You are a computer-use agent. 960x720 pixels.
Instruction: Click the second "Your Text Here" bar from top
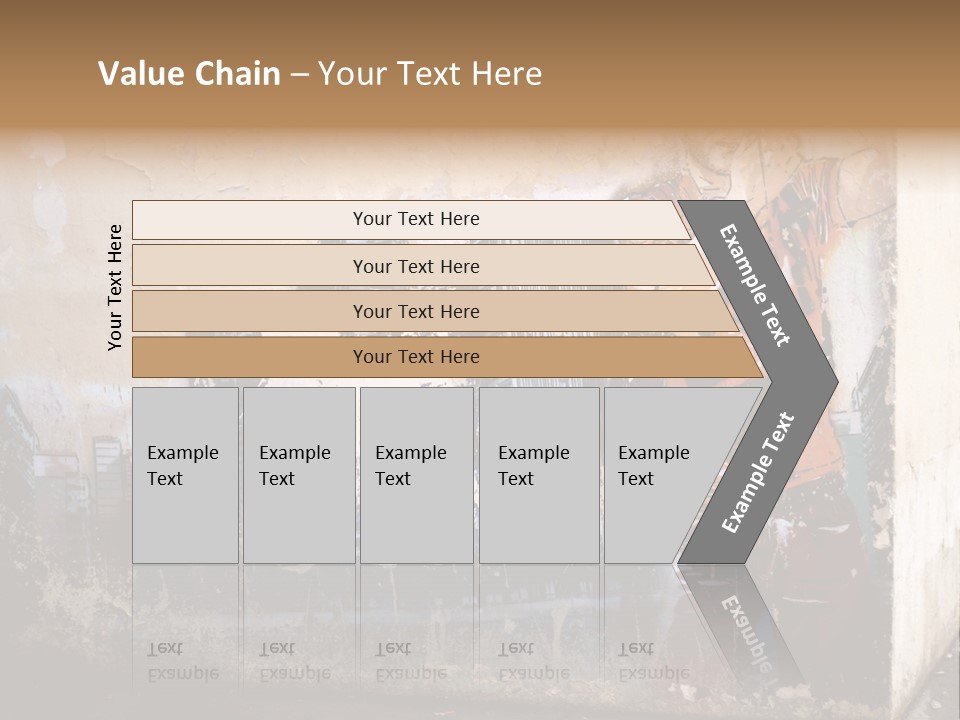coord(415,266)
